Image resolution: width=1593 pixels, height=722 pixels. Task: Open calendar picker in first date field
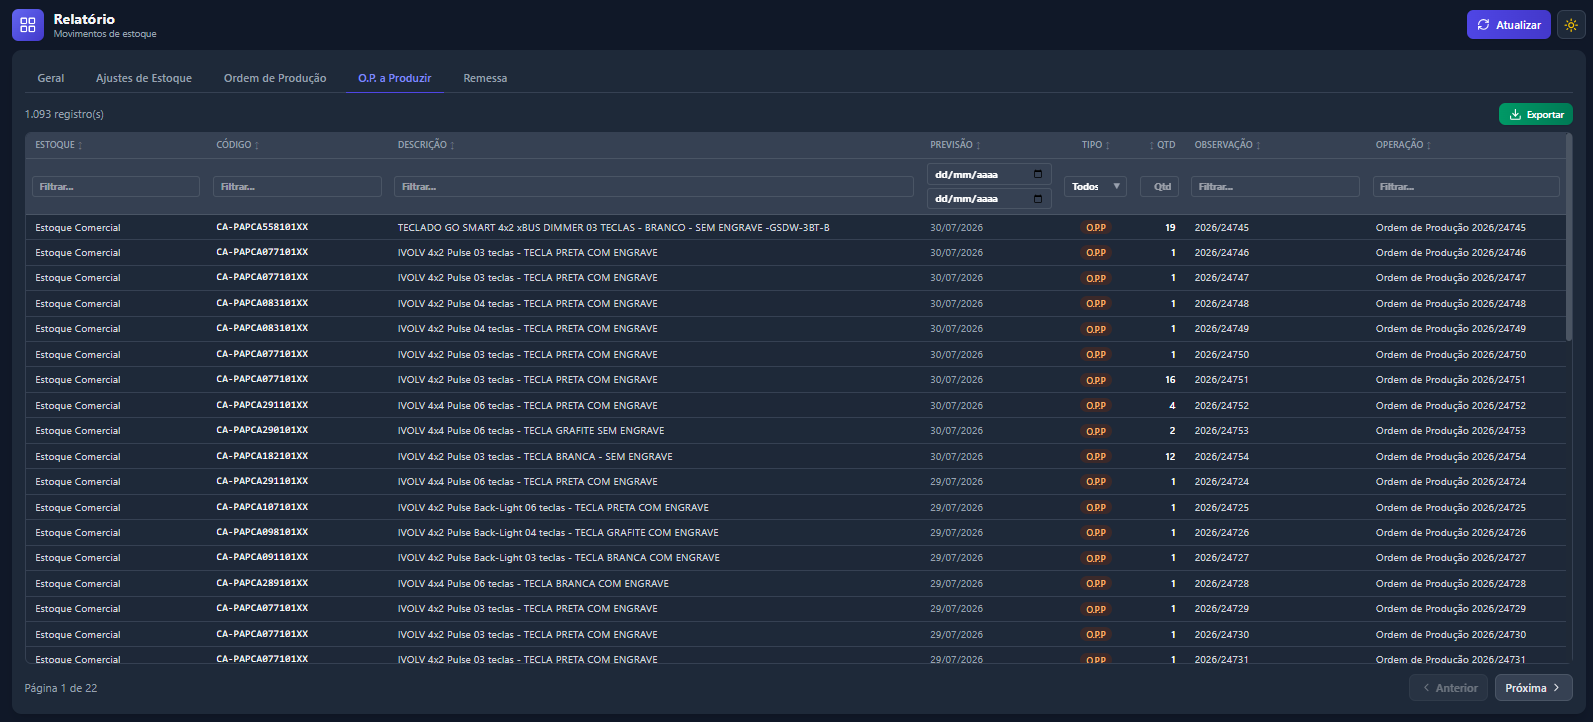(1038, 174)
